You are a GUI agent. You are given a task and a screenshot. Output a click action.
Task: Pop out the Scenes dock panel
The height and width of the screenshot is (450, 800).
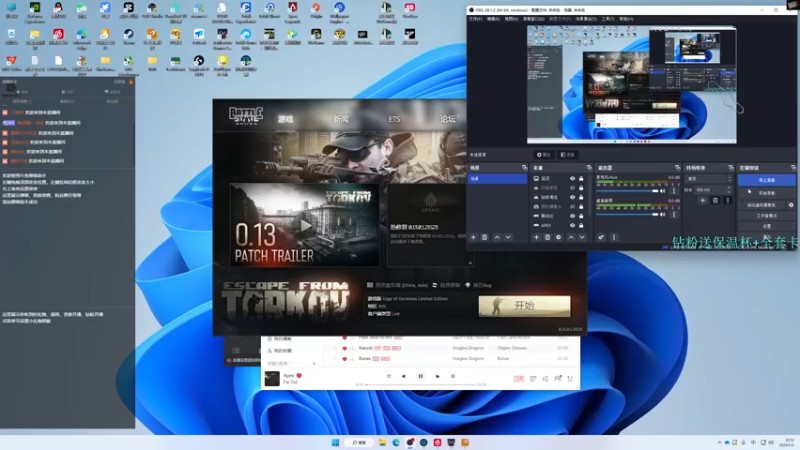tap(524, 168)
